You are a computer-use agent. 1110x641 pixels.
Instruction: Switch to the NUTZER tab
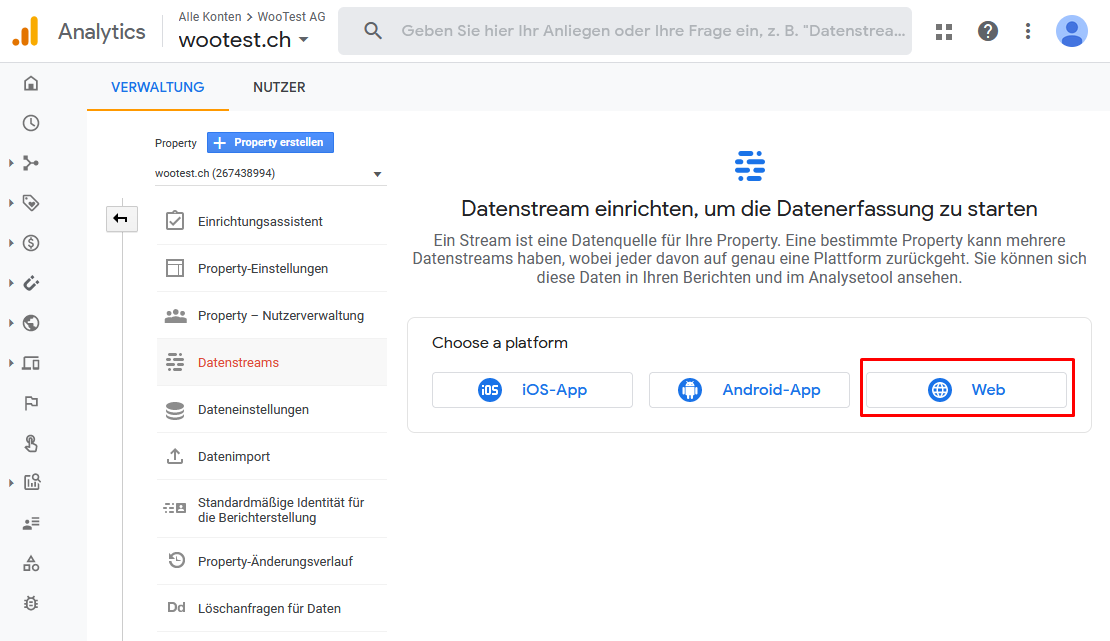279,87
